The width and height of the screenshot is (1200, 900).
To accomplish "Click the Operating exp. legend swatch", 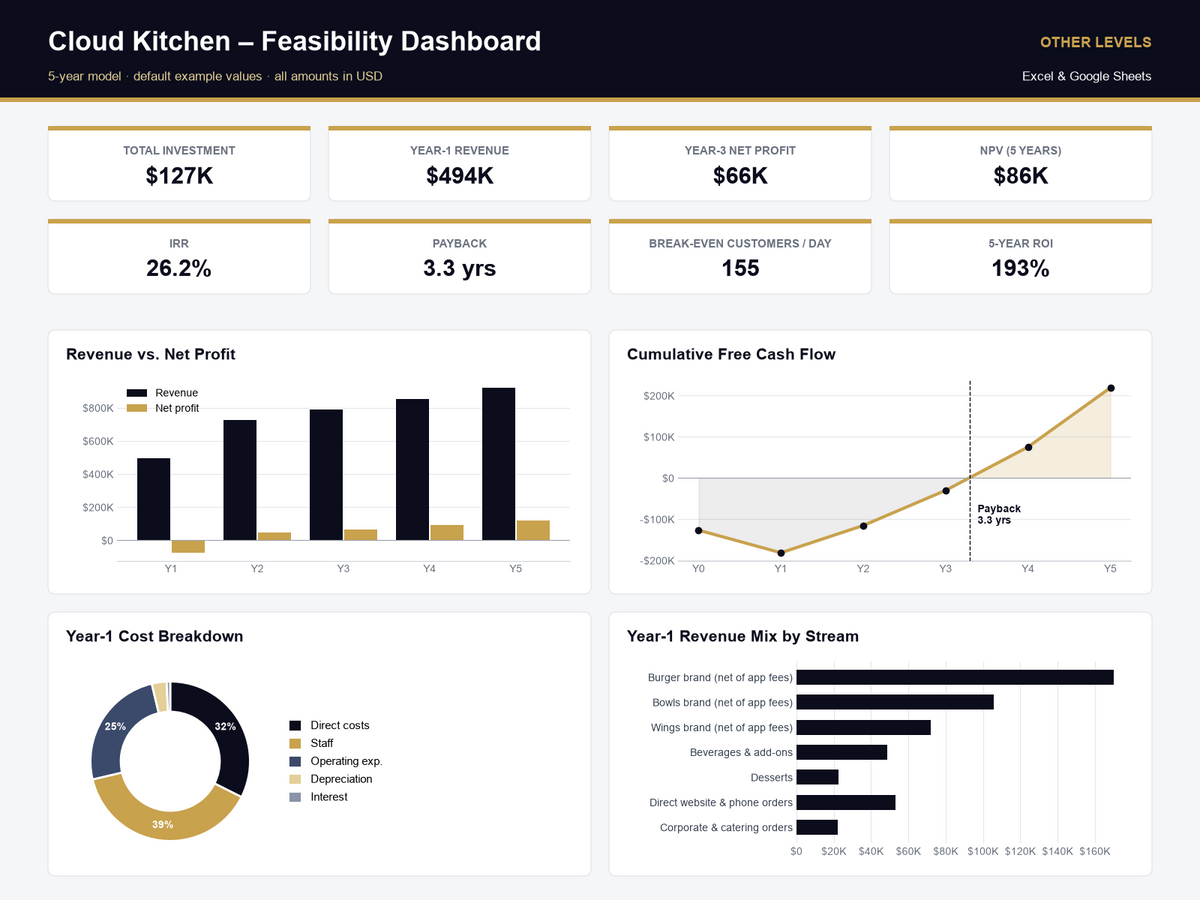I will (295, 761).
